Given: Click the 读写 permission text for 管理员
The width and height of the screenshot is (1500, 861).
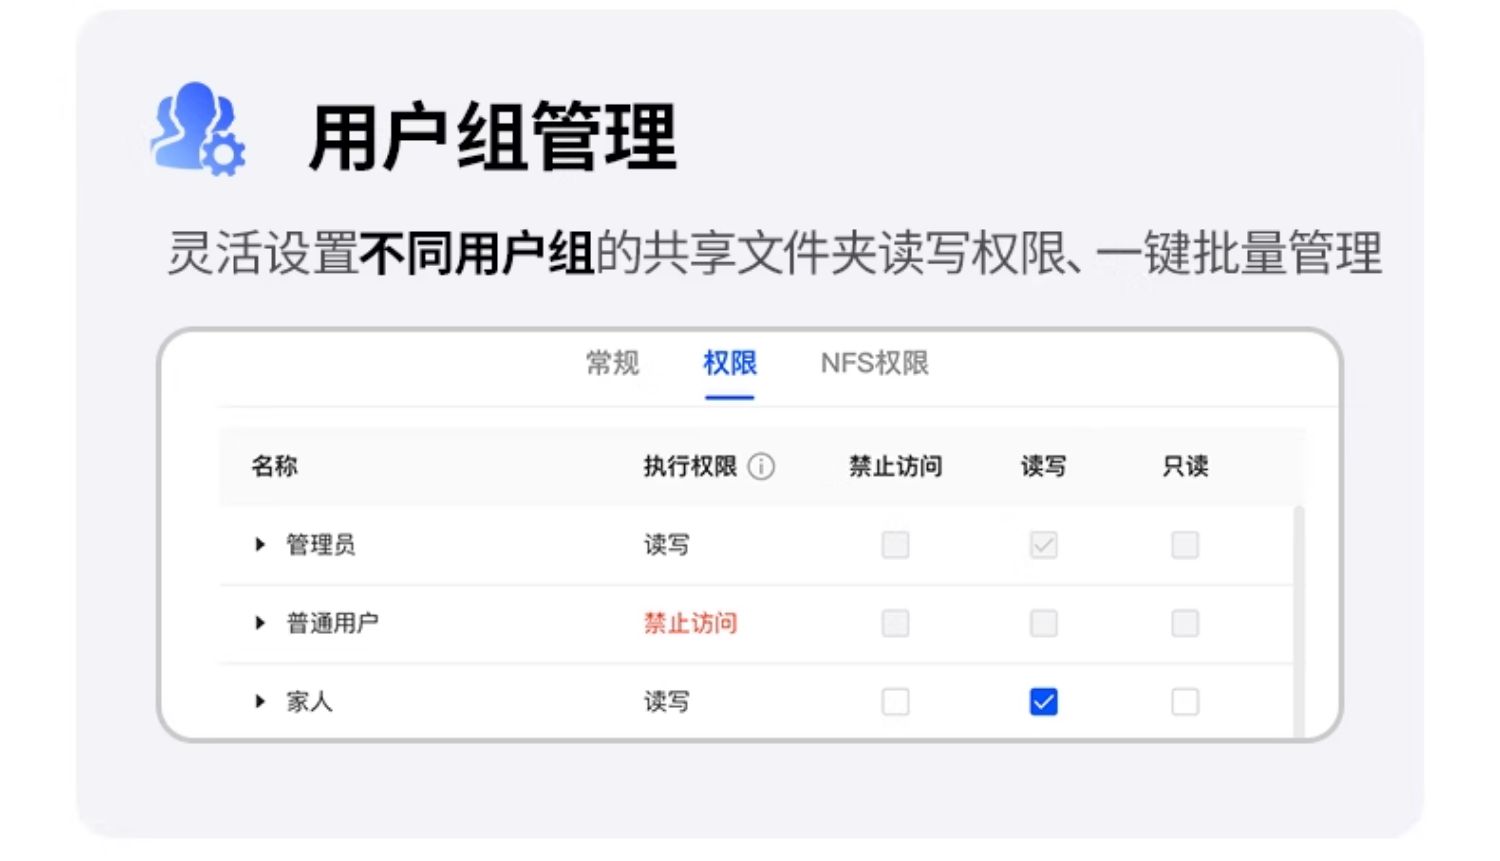Looking at the screenshot, I should (666, 544).
